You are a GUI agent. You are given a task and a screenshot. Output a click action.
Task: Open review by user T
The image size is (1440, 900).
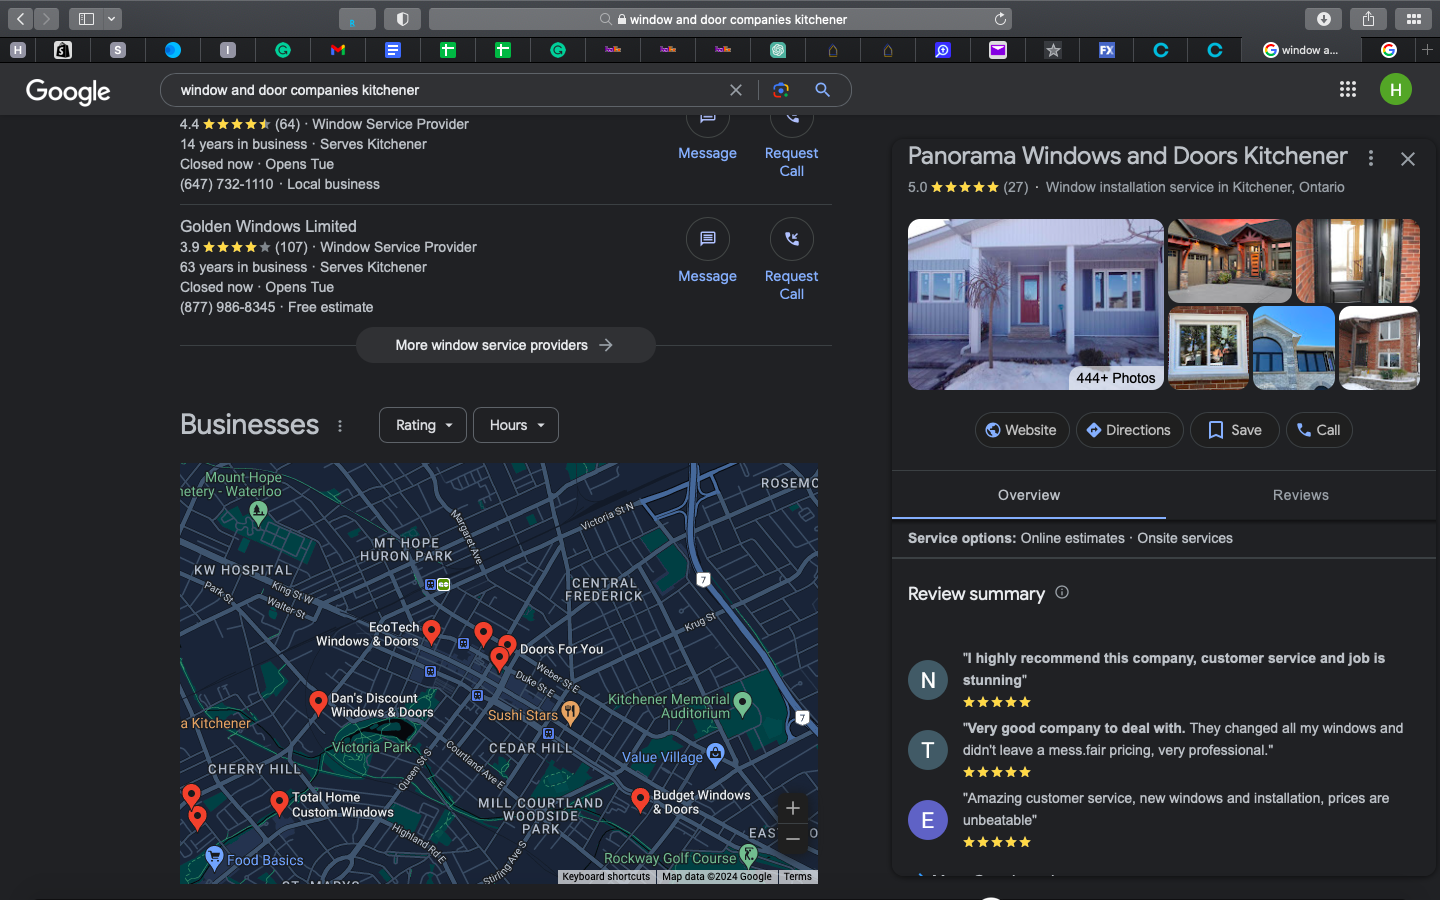[928, 750]
